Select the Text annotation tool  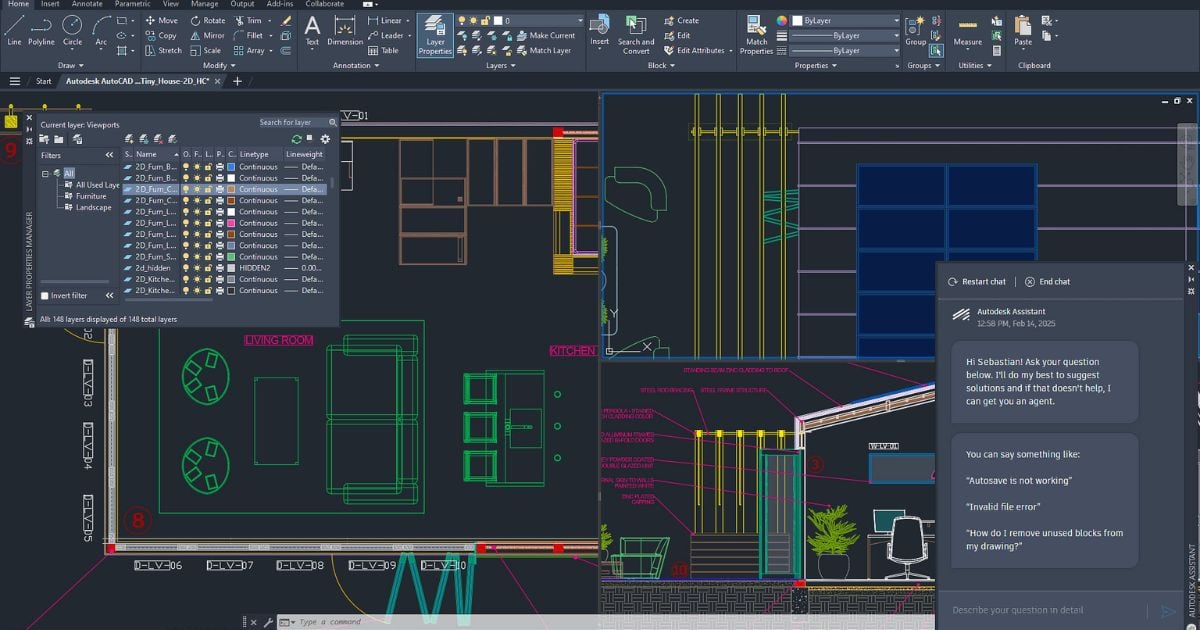(312, 30)
